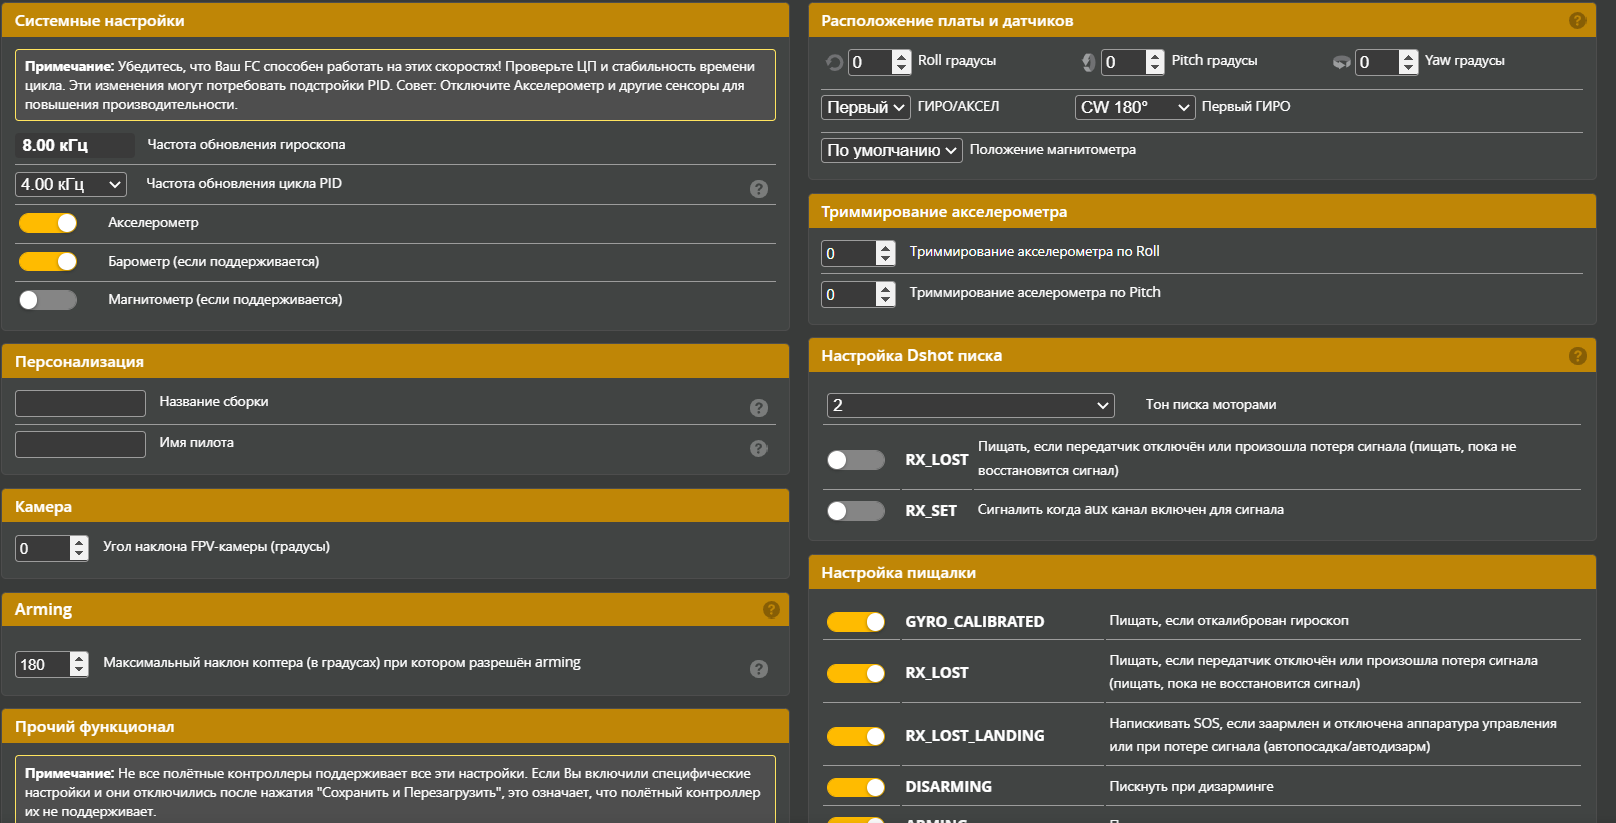Open Положение магнитометра dropdown

click(x=891, y=150)
